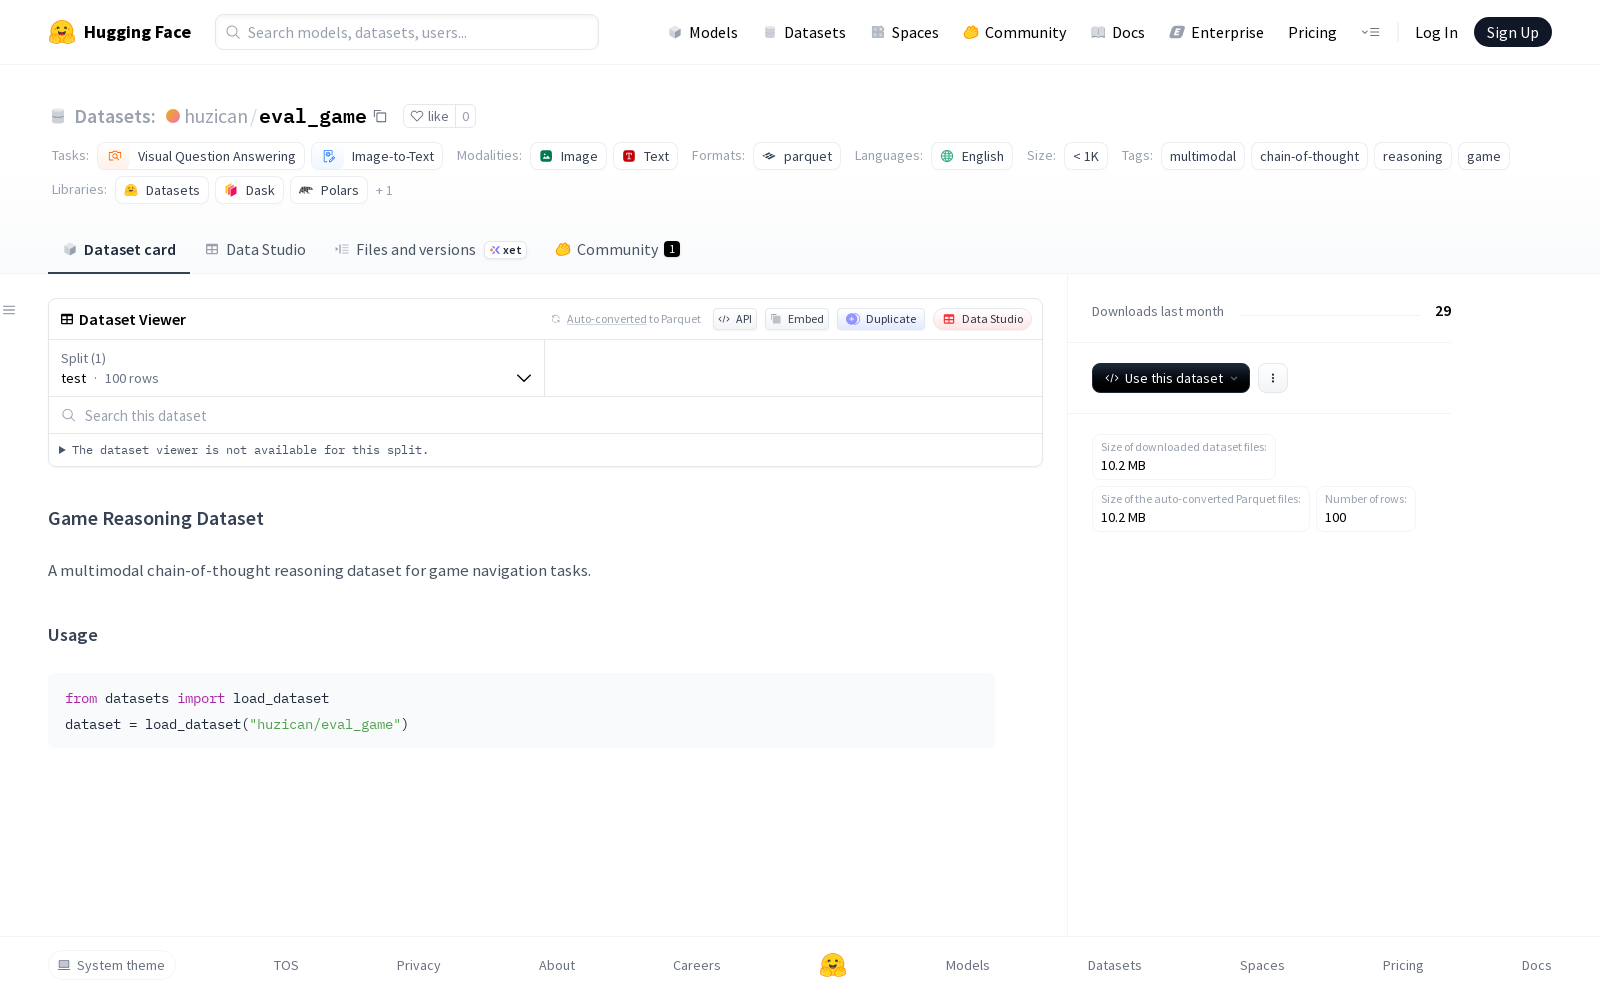
Task: Select the multimodal tag
Action: coord(1203,156)
